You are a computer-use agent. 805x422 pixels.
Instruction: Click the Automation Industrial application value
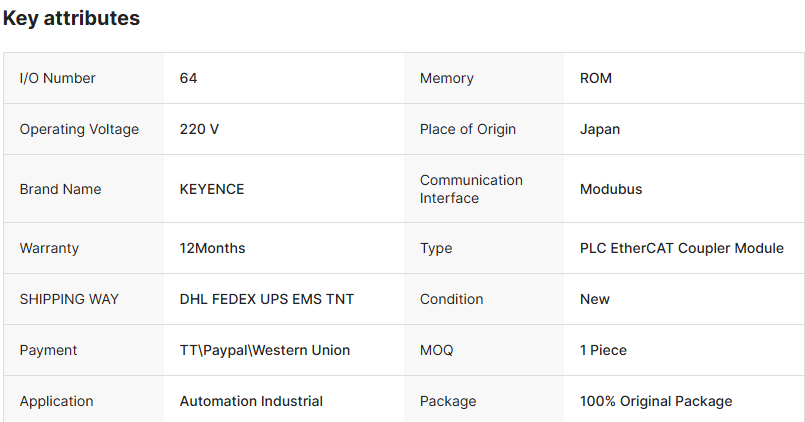pyautogui.click(x=251, y=401)
